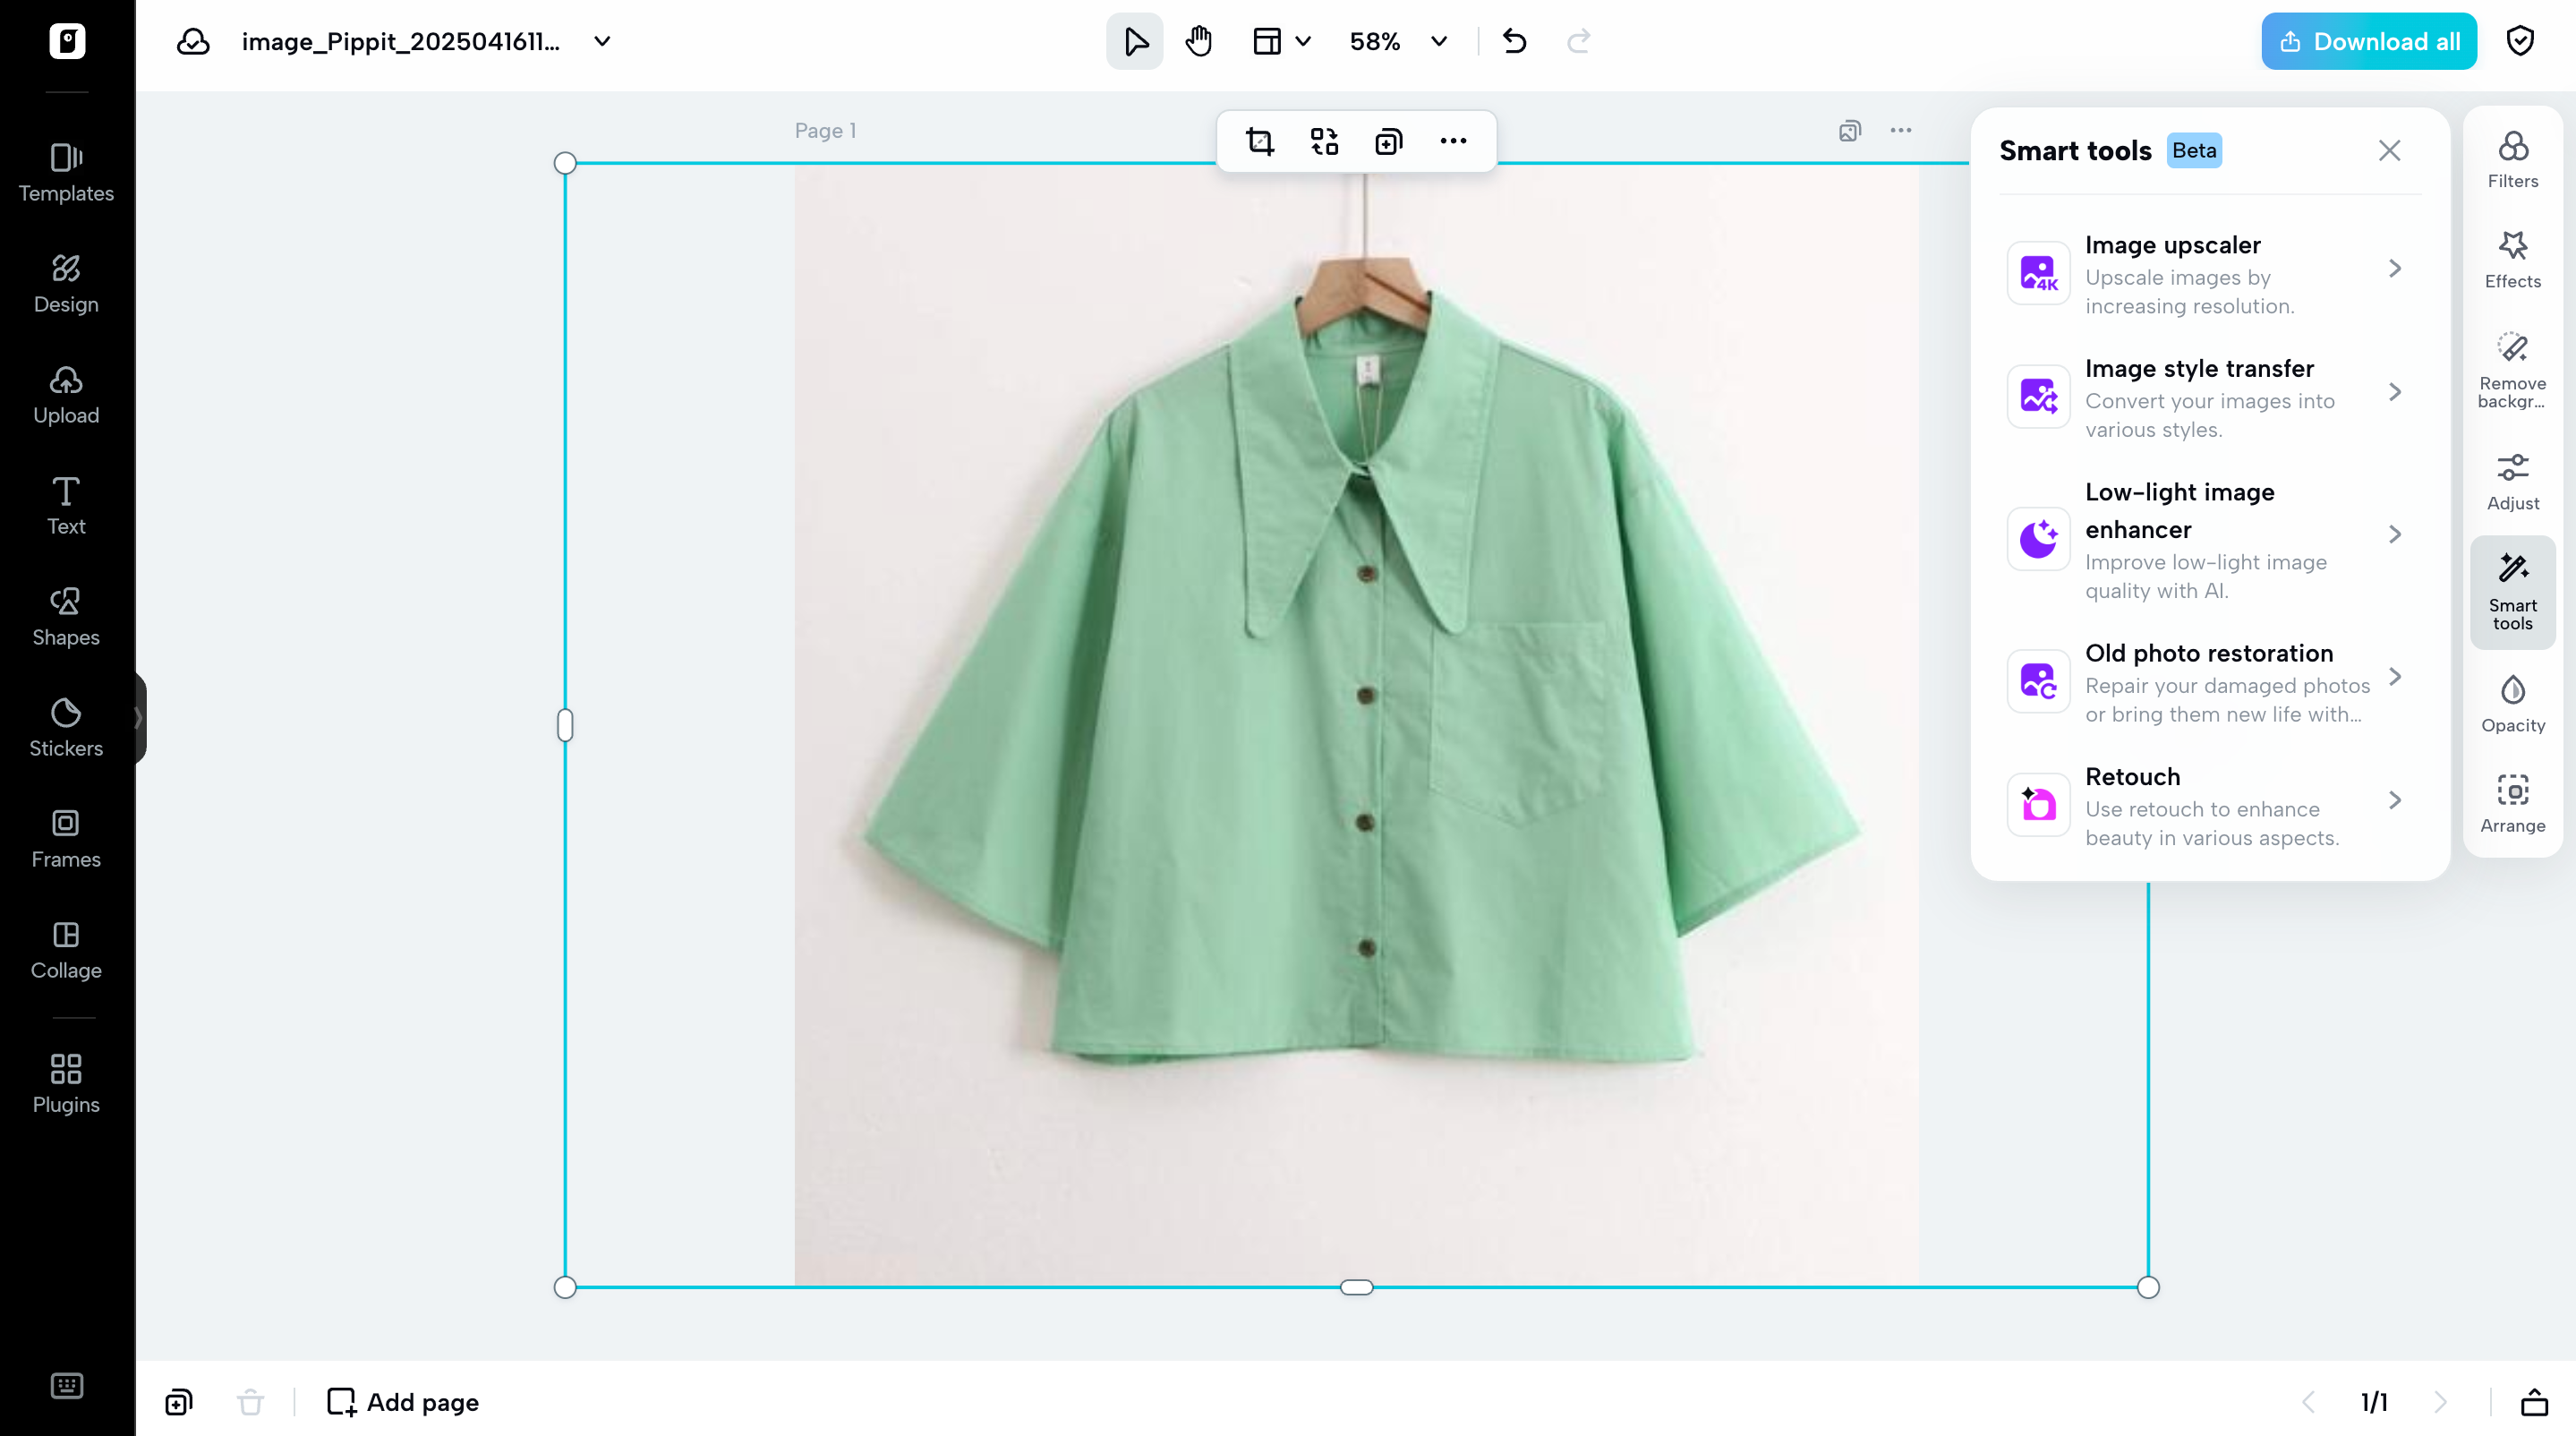Click the bottom-middle resize handle
Screen dimensions: 2576x1436
point(1357,1287)
